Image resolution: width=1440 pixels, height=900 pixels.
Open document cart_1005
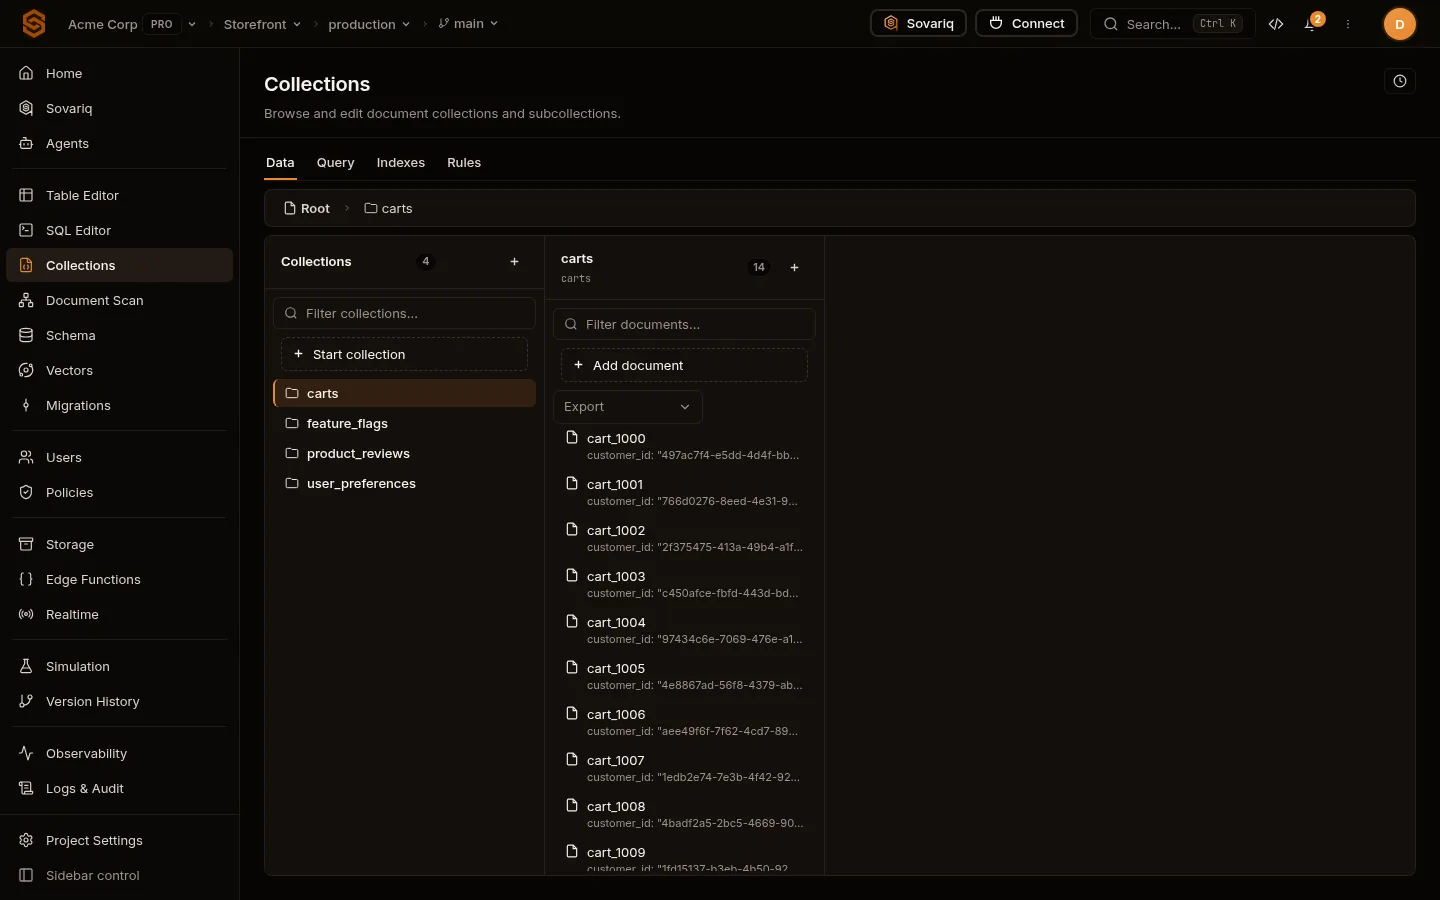click(684, 676)
